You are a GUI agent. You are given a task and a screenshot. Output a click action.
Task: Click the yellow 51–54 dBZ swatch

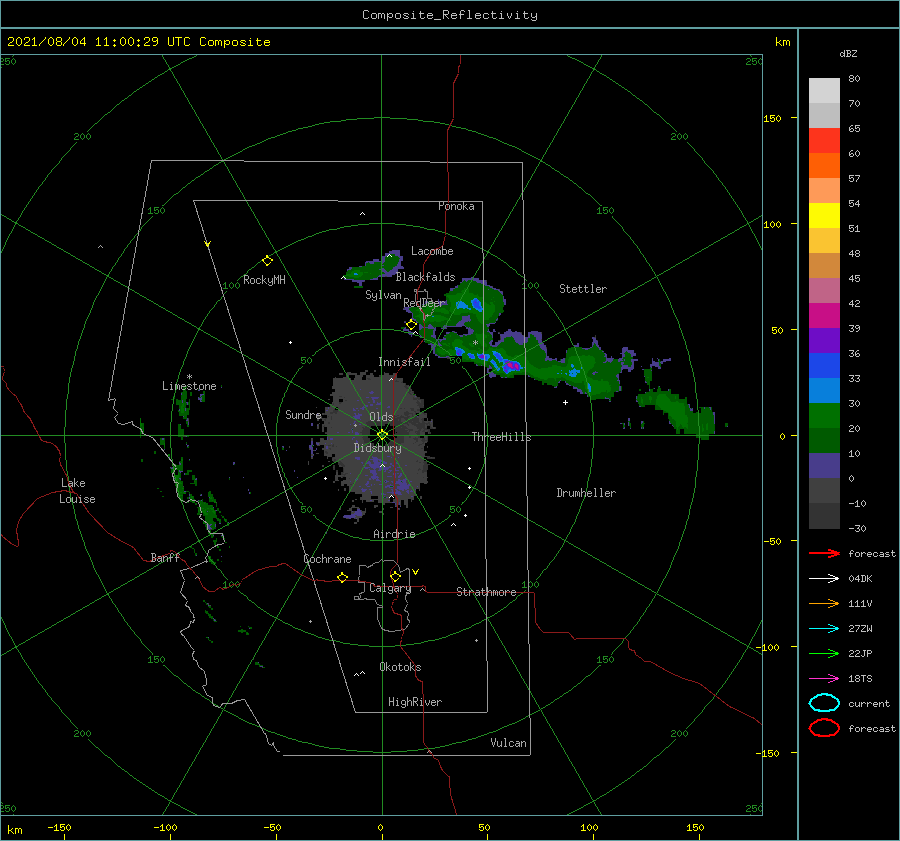point(824,216)
